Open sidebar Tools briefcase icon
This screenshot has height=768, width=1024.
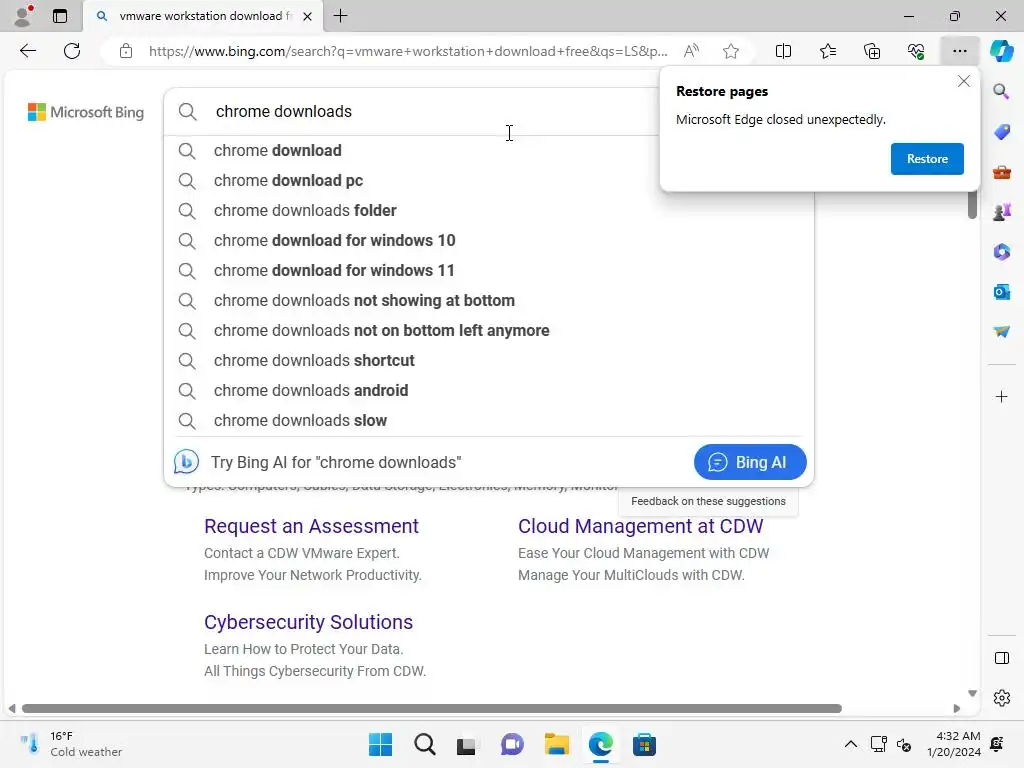(1001, 172)
